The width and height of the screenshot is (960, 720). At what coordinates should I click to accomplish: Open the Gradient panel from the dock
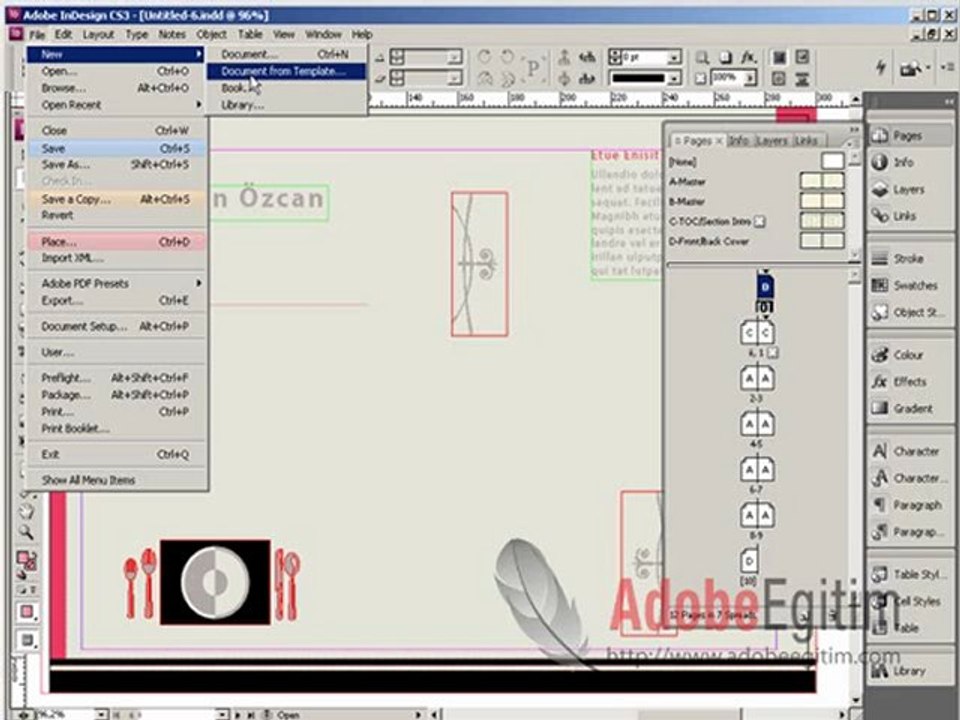coord(909,408)
